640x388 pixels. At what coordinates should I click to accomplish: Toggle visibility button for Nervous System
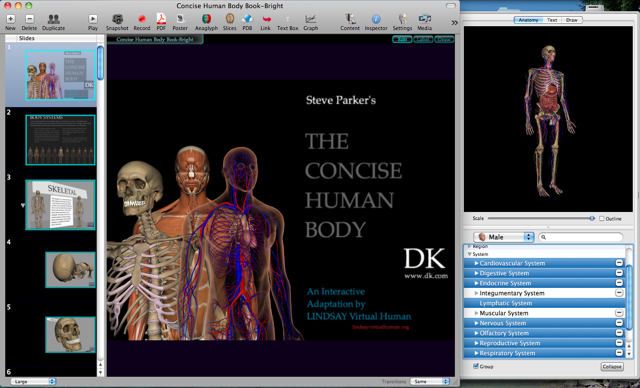tap(619, 323)
